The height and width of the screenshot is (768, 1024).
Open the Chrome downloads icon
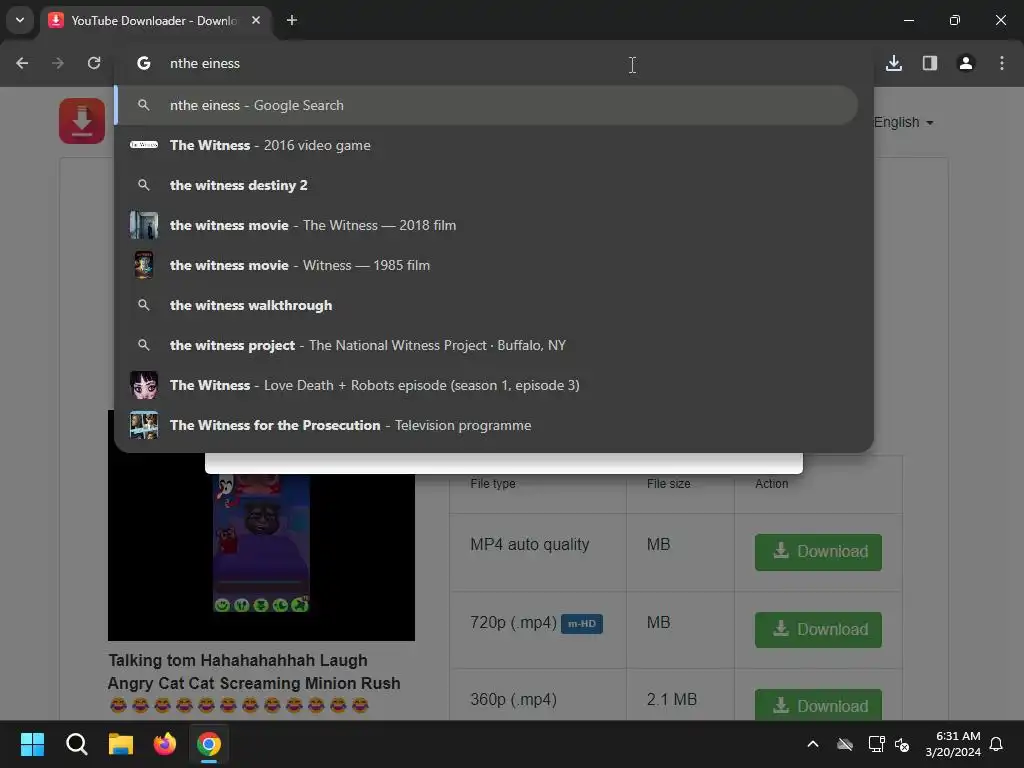coord(894,63)
